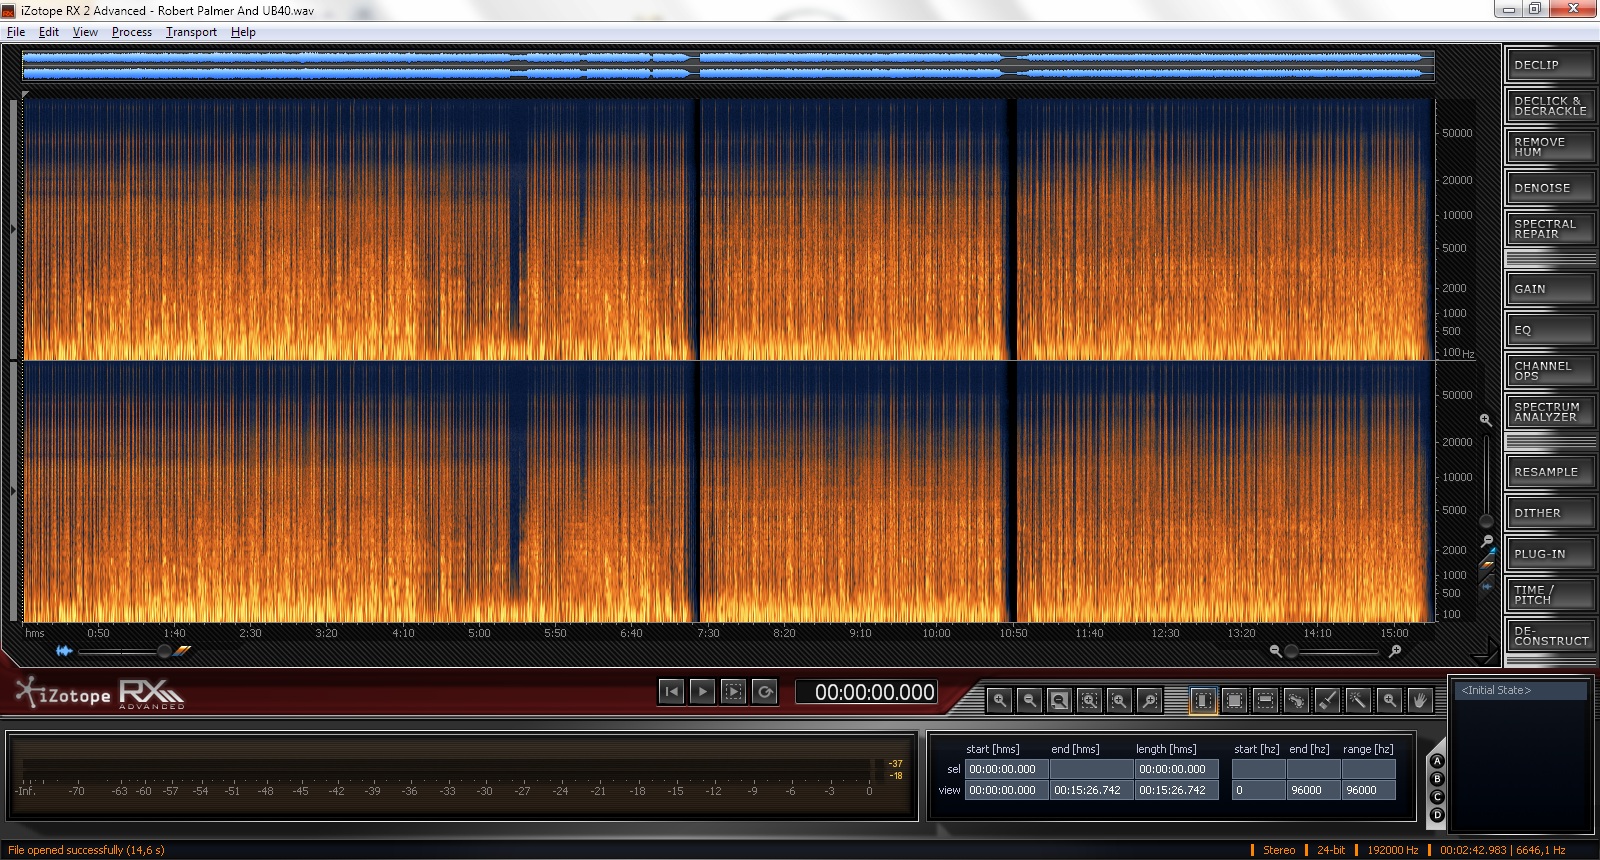Click the waveform overview navigation bar

pyautogui.click(x=728, y=65)
